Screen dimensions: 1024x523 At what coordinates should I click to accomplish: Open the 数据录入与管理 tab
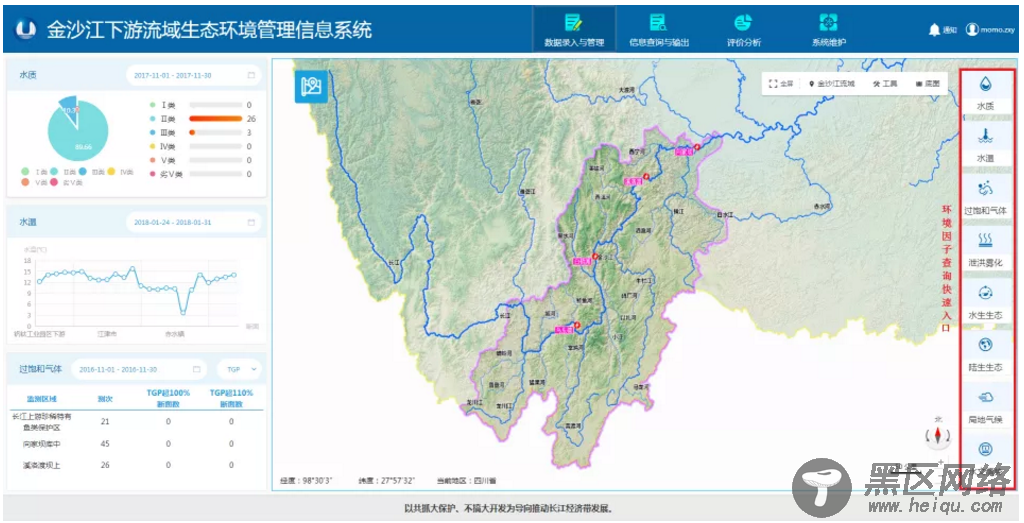pyautogui.click(x=574, y=29)
